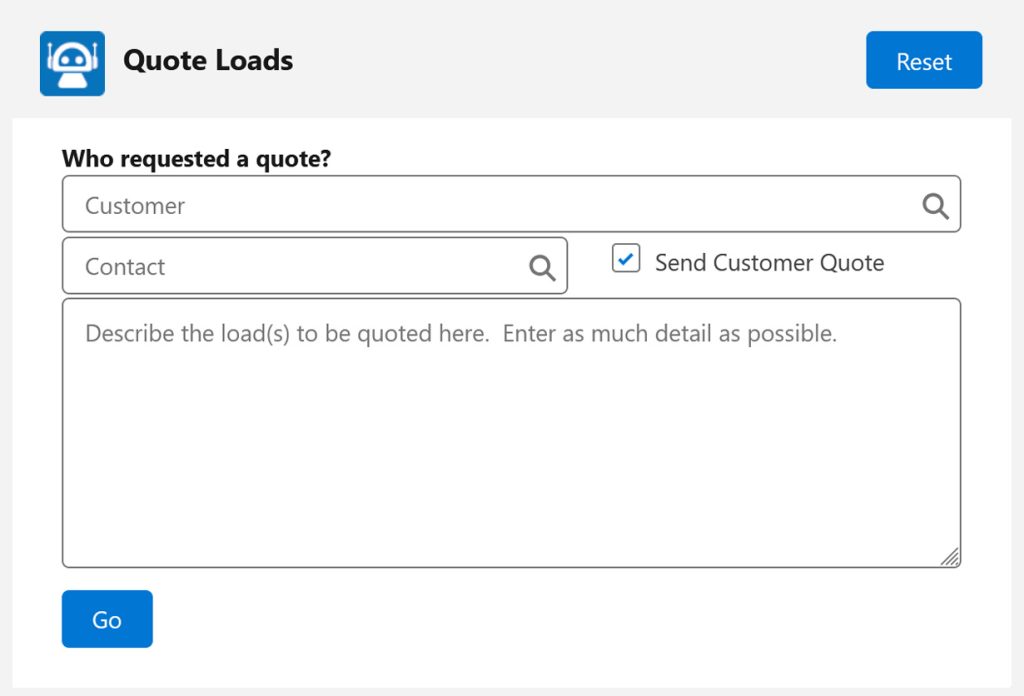Click the Contact placeholder text

[125, 267]
